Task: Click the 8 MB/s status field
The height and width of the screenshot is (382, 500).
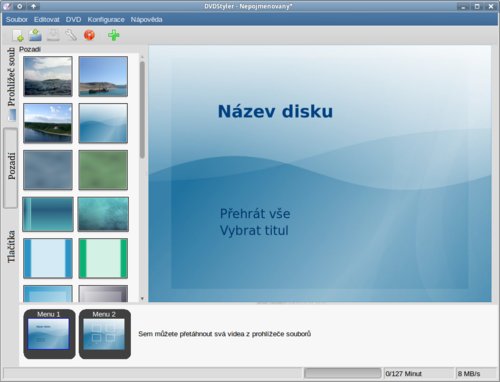Action: tap(476, 373)
